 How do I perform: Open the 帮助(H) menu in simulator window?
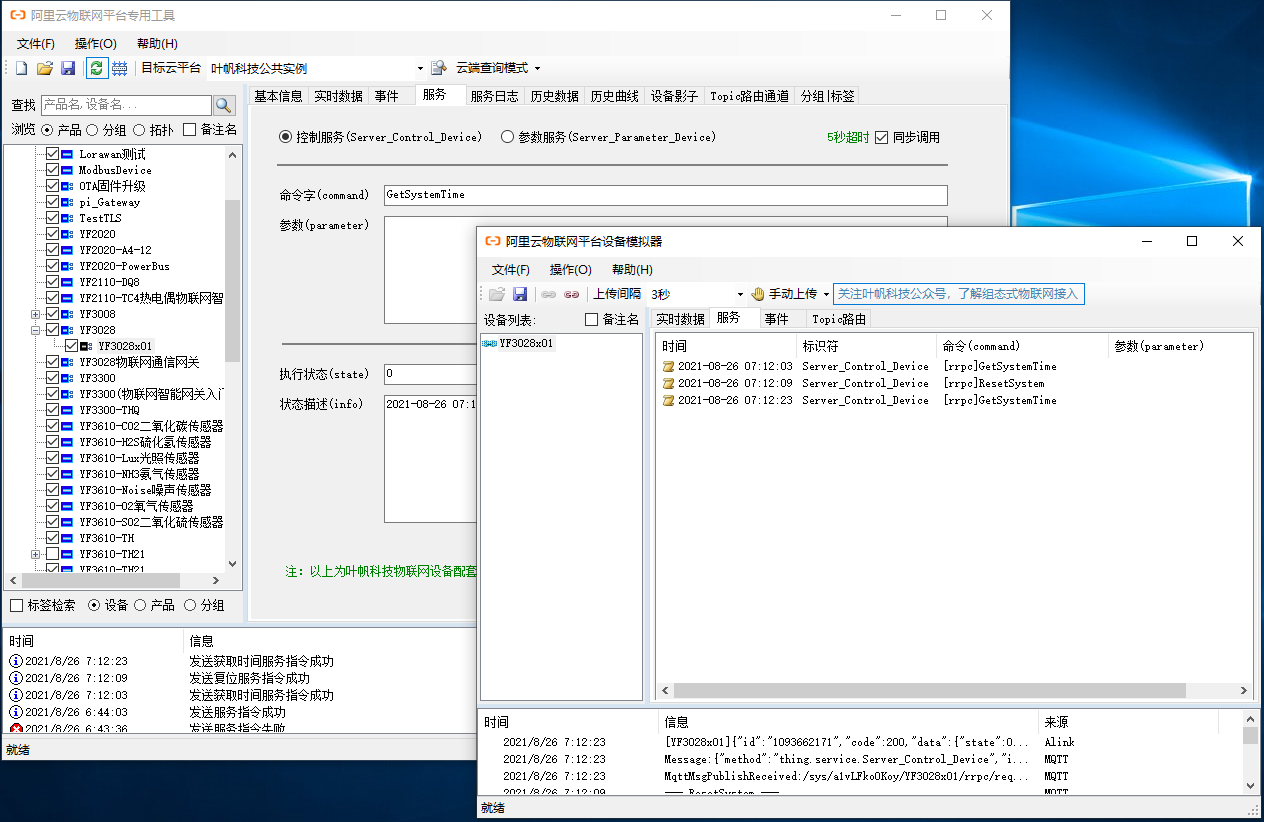(631, 270)
